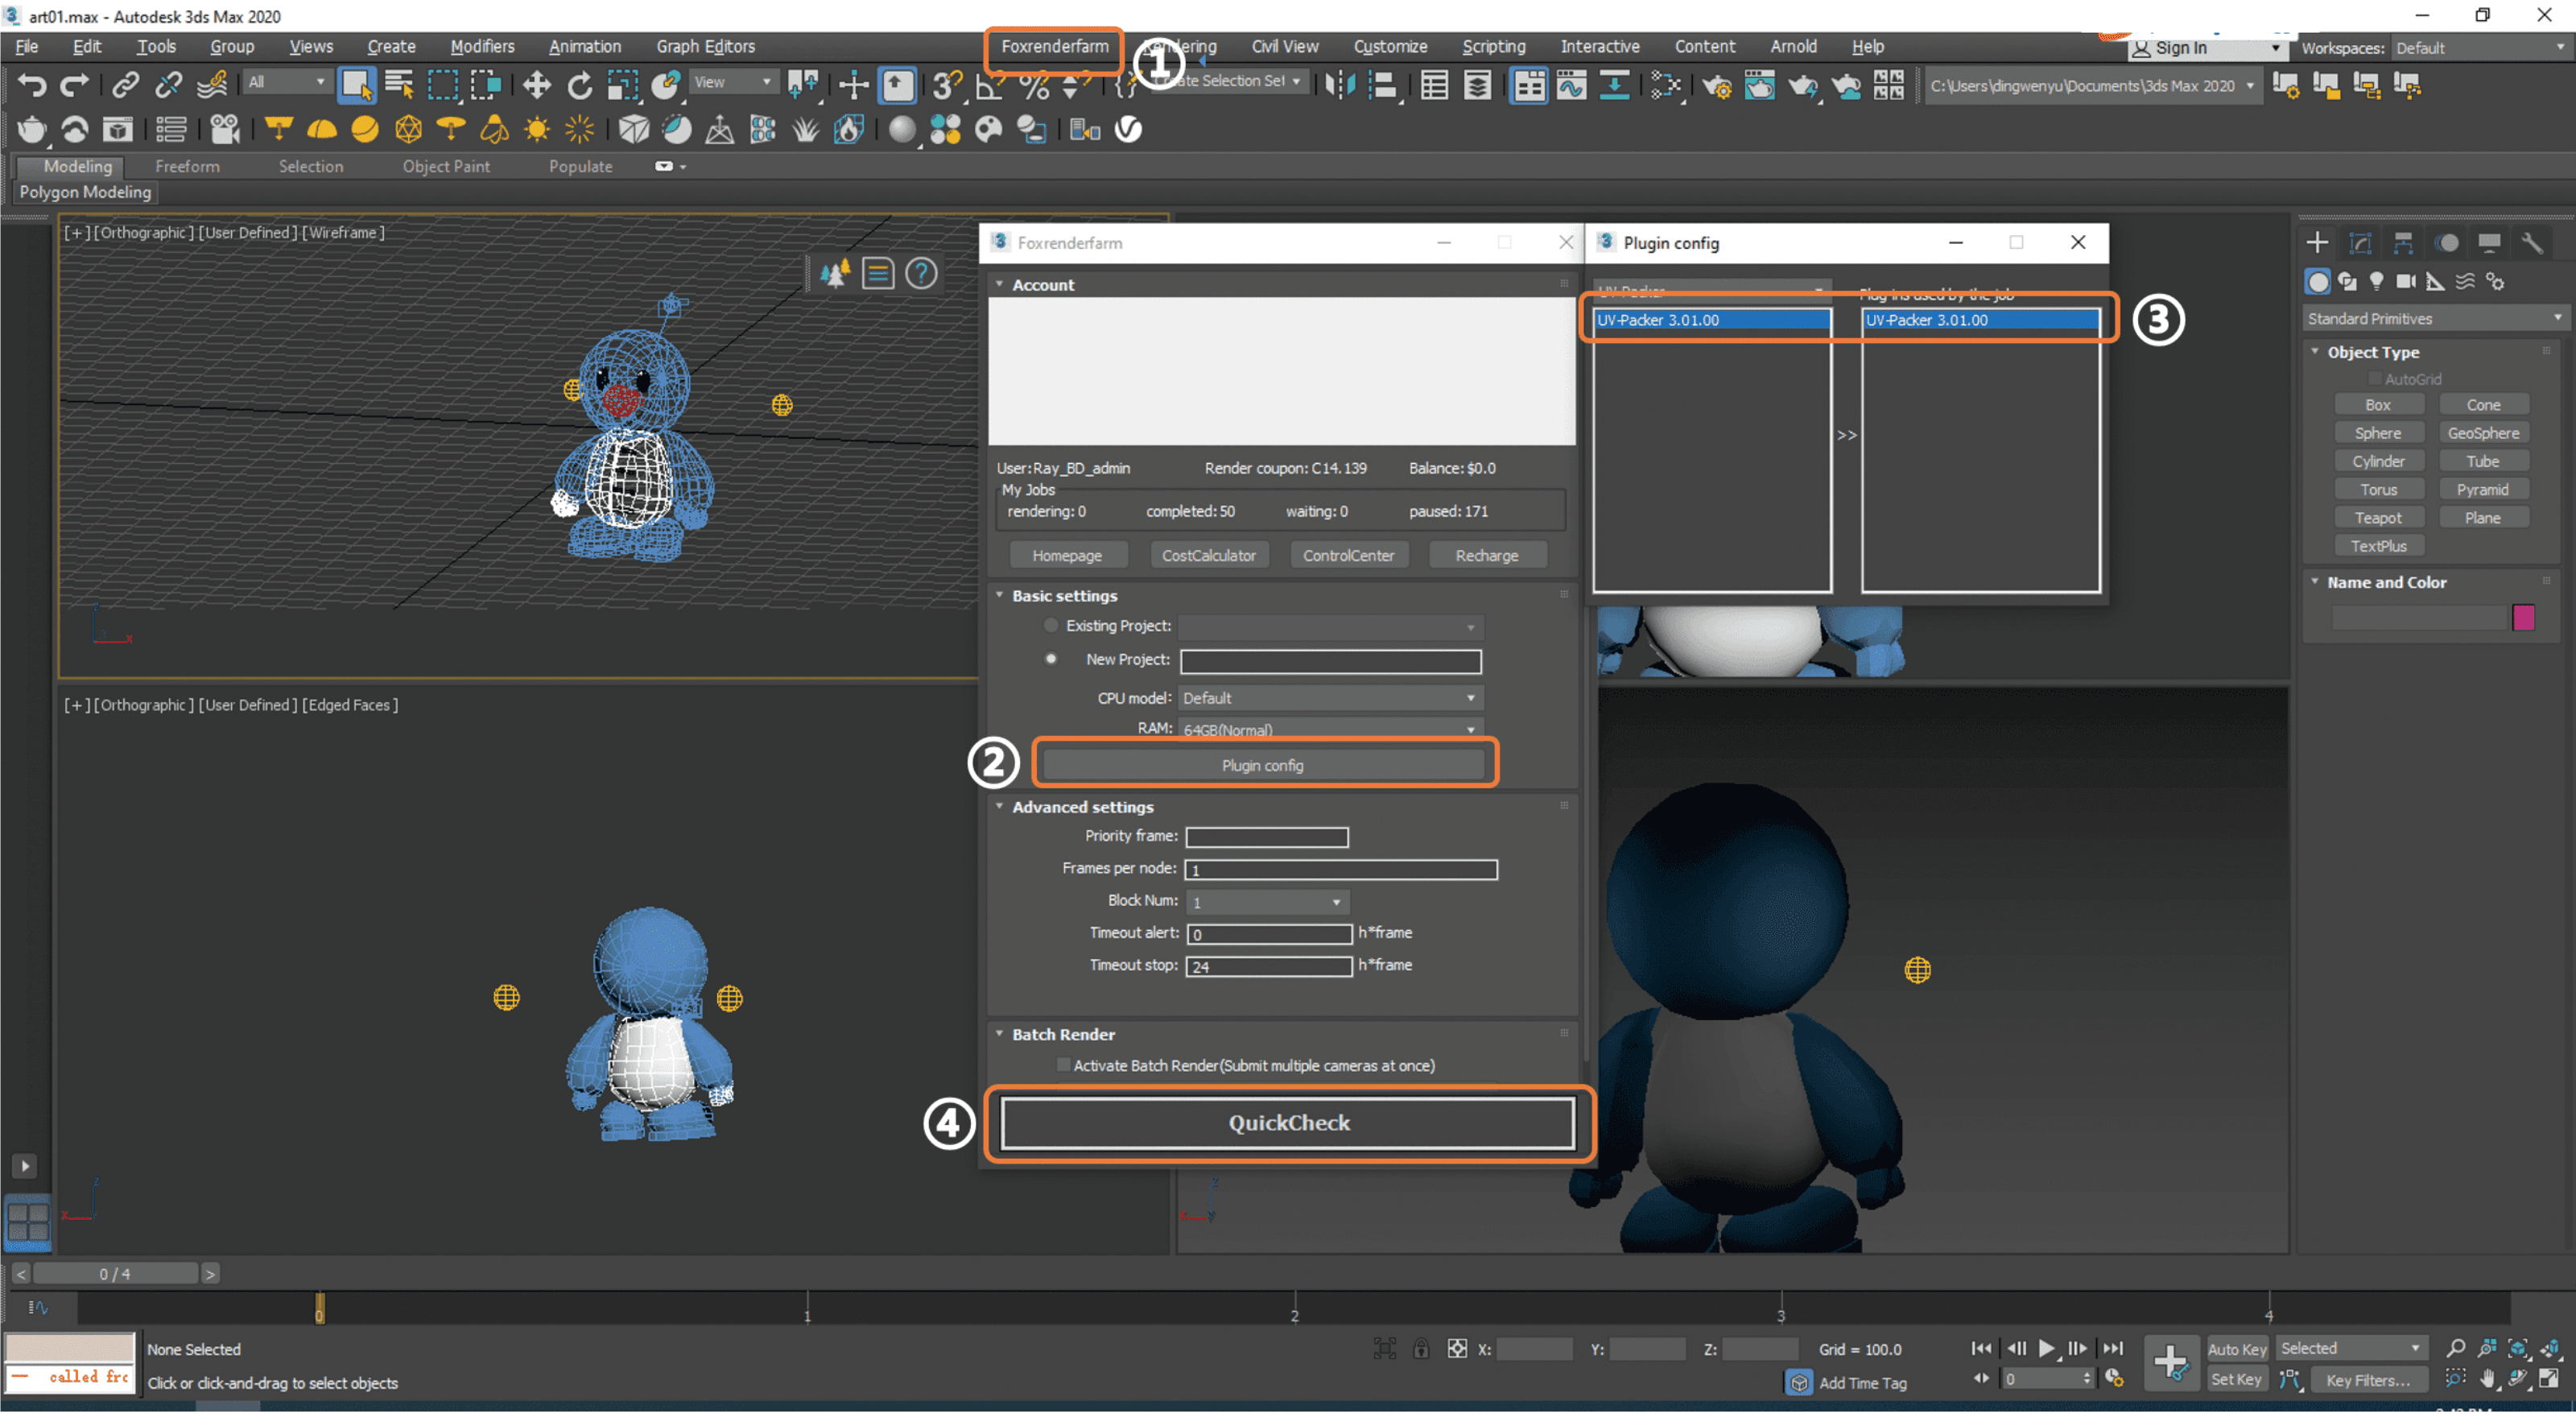This screenshot has width=2576, height=1414.
Task: Select the Lights category icon
Action: [2376, 282]
